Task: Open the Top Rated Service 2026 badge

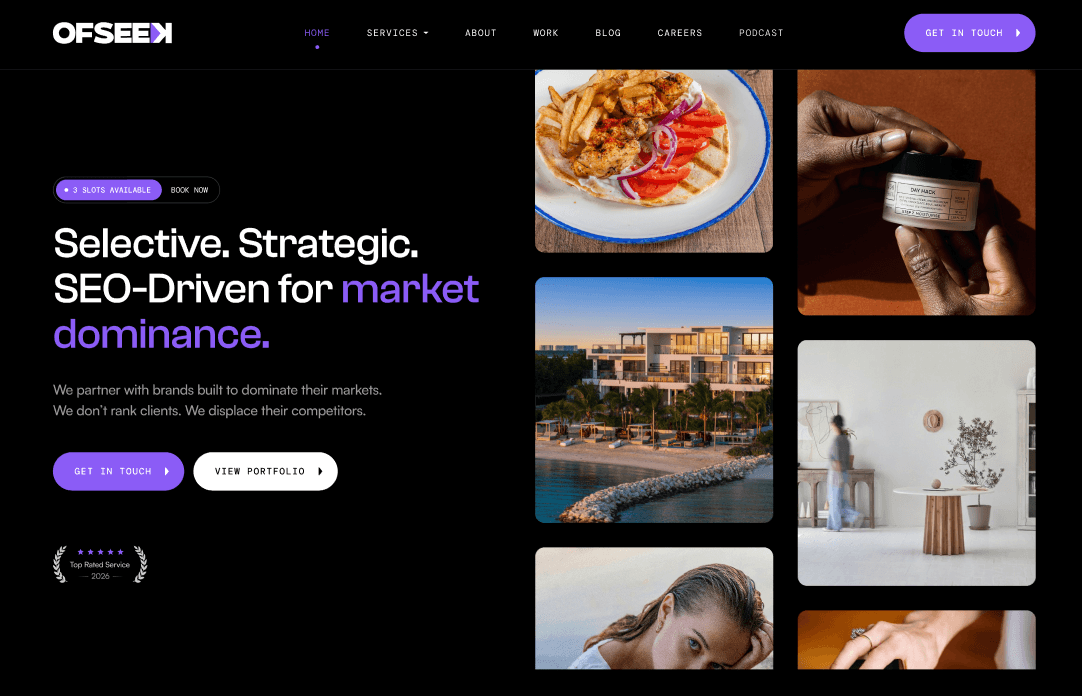Action: (x=100, y=564)
